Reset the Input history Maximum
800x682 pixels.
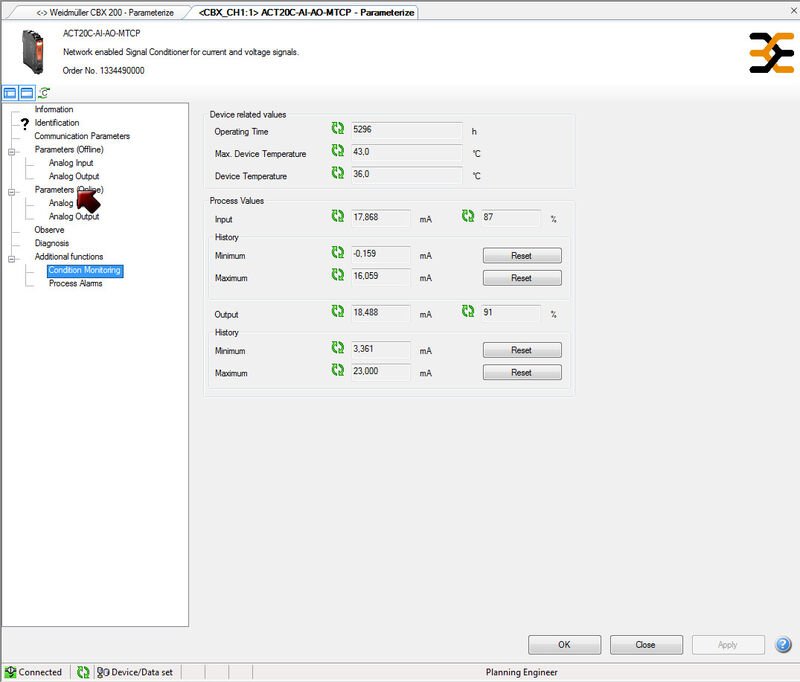522,278
